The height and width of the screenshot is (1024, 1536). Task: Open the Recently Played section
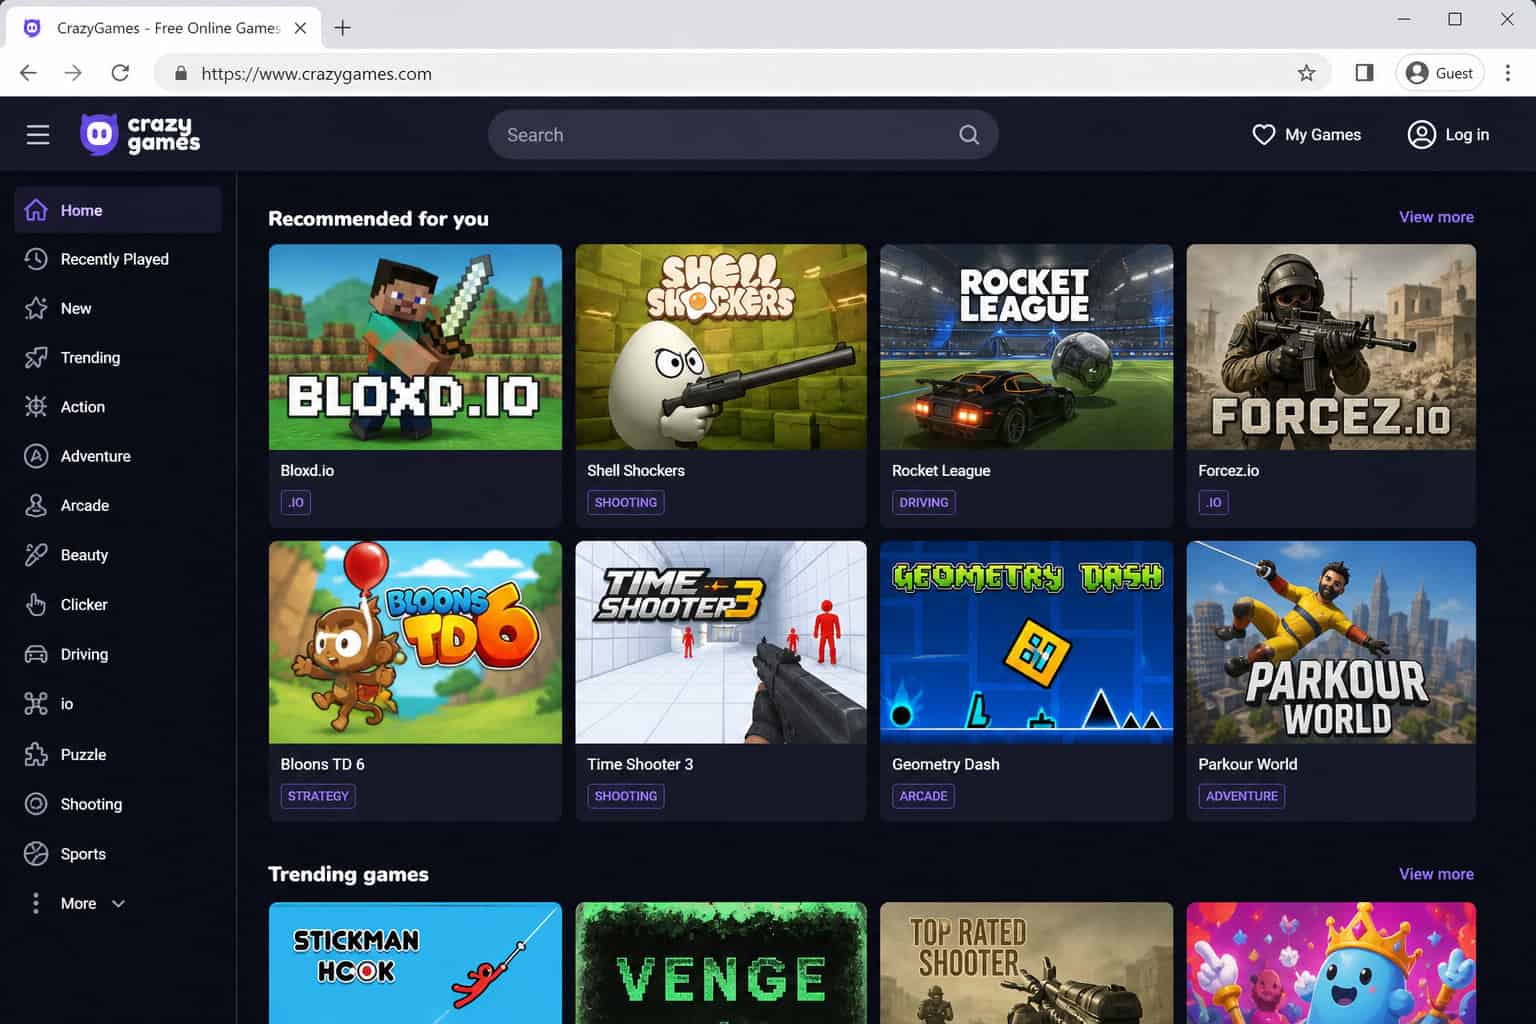[114, 259]
